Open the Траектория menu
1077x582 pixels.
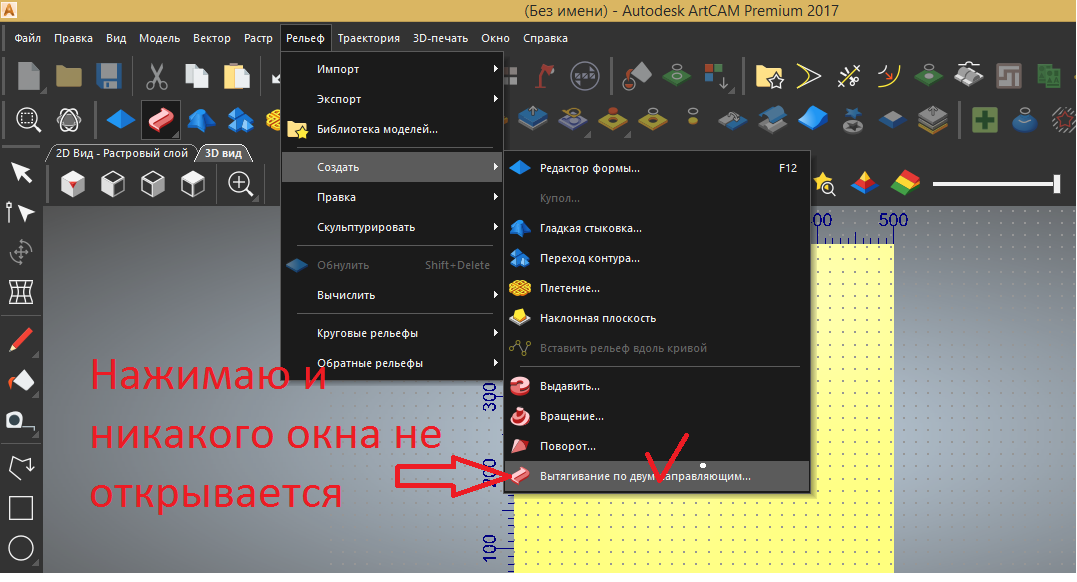pyautogui.click(x=368, y=38)
